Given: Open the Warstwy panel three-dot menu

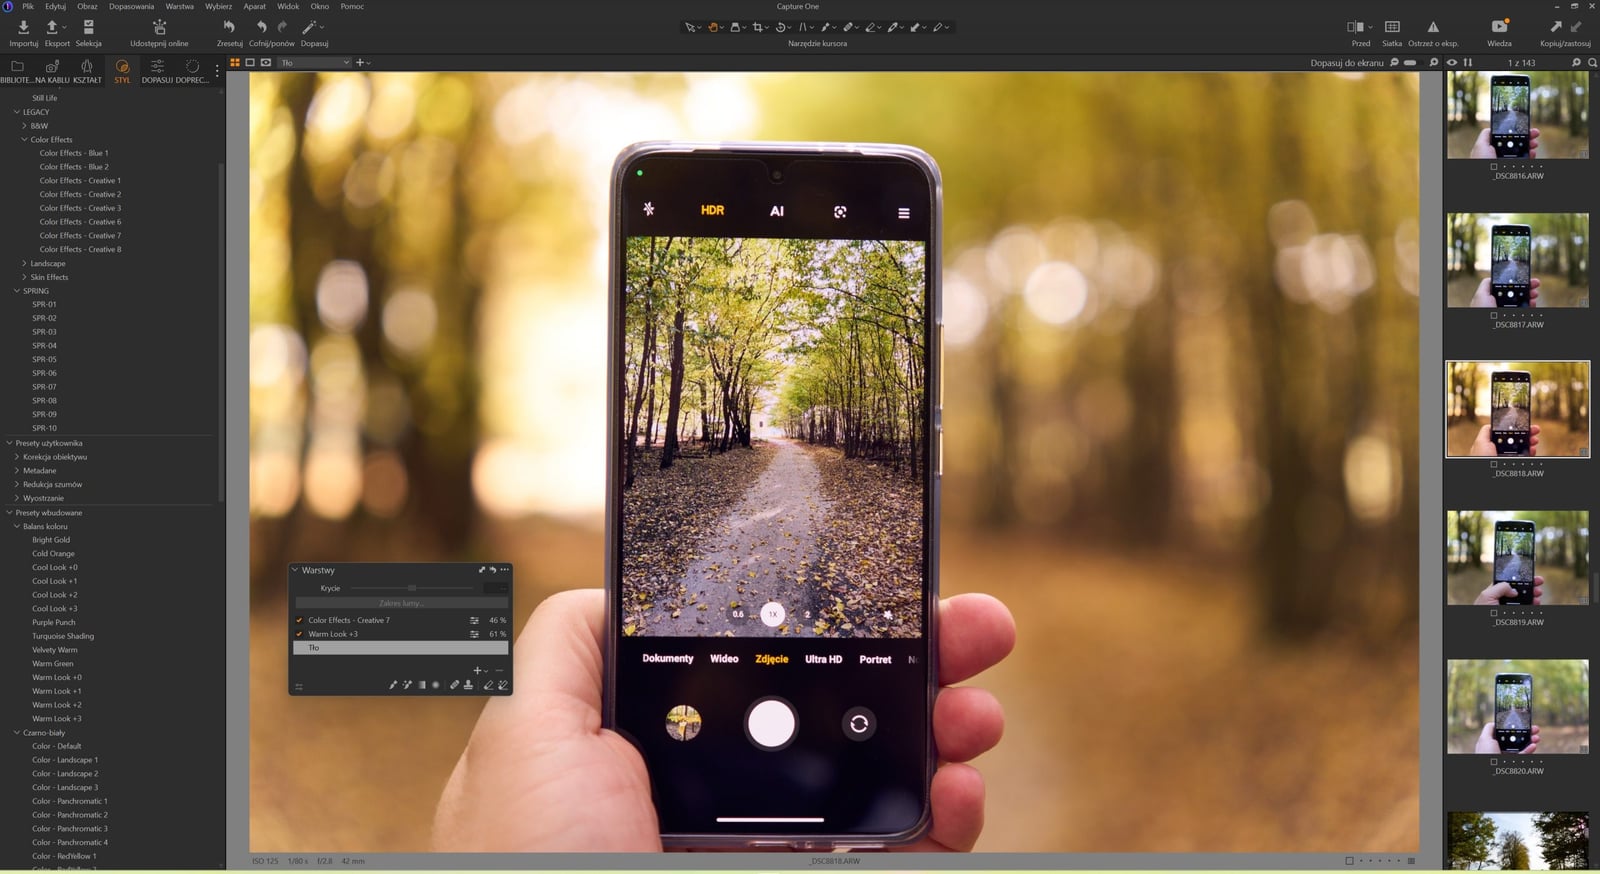Looking at the screenshot, I should tap(504, 570).
